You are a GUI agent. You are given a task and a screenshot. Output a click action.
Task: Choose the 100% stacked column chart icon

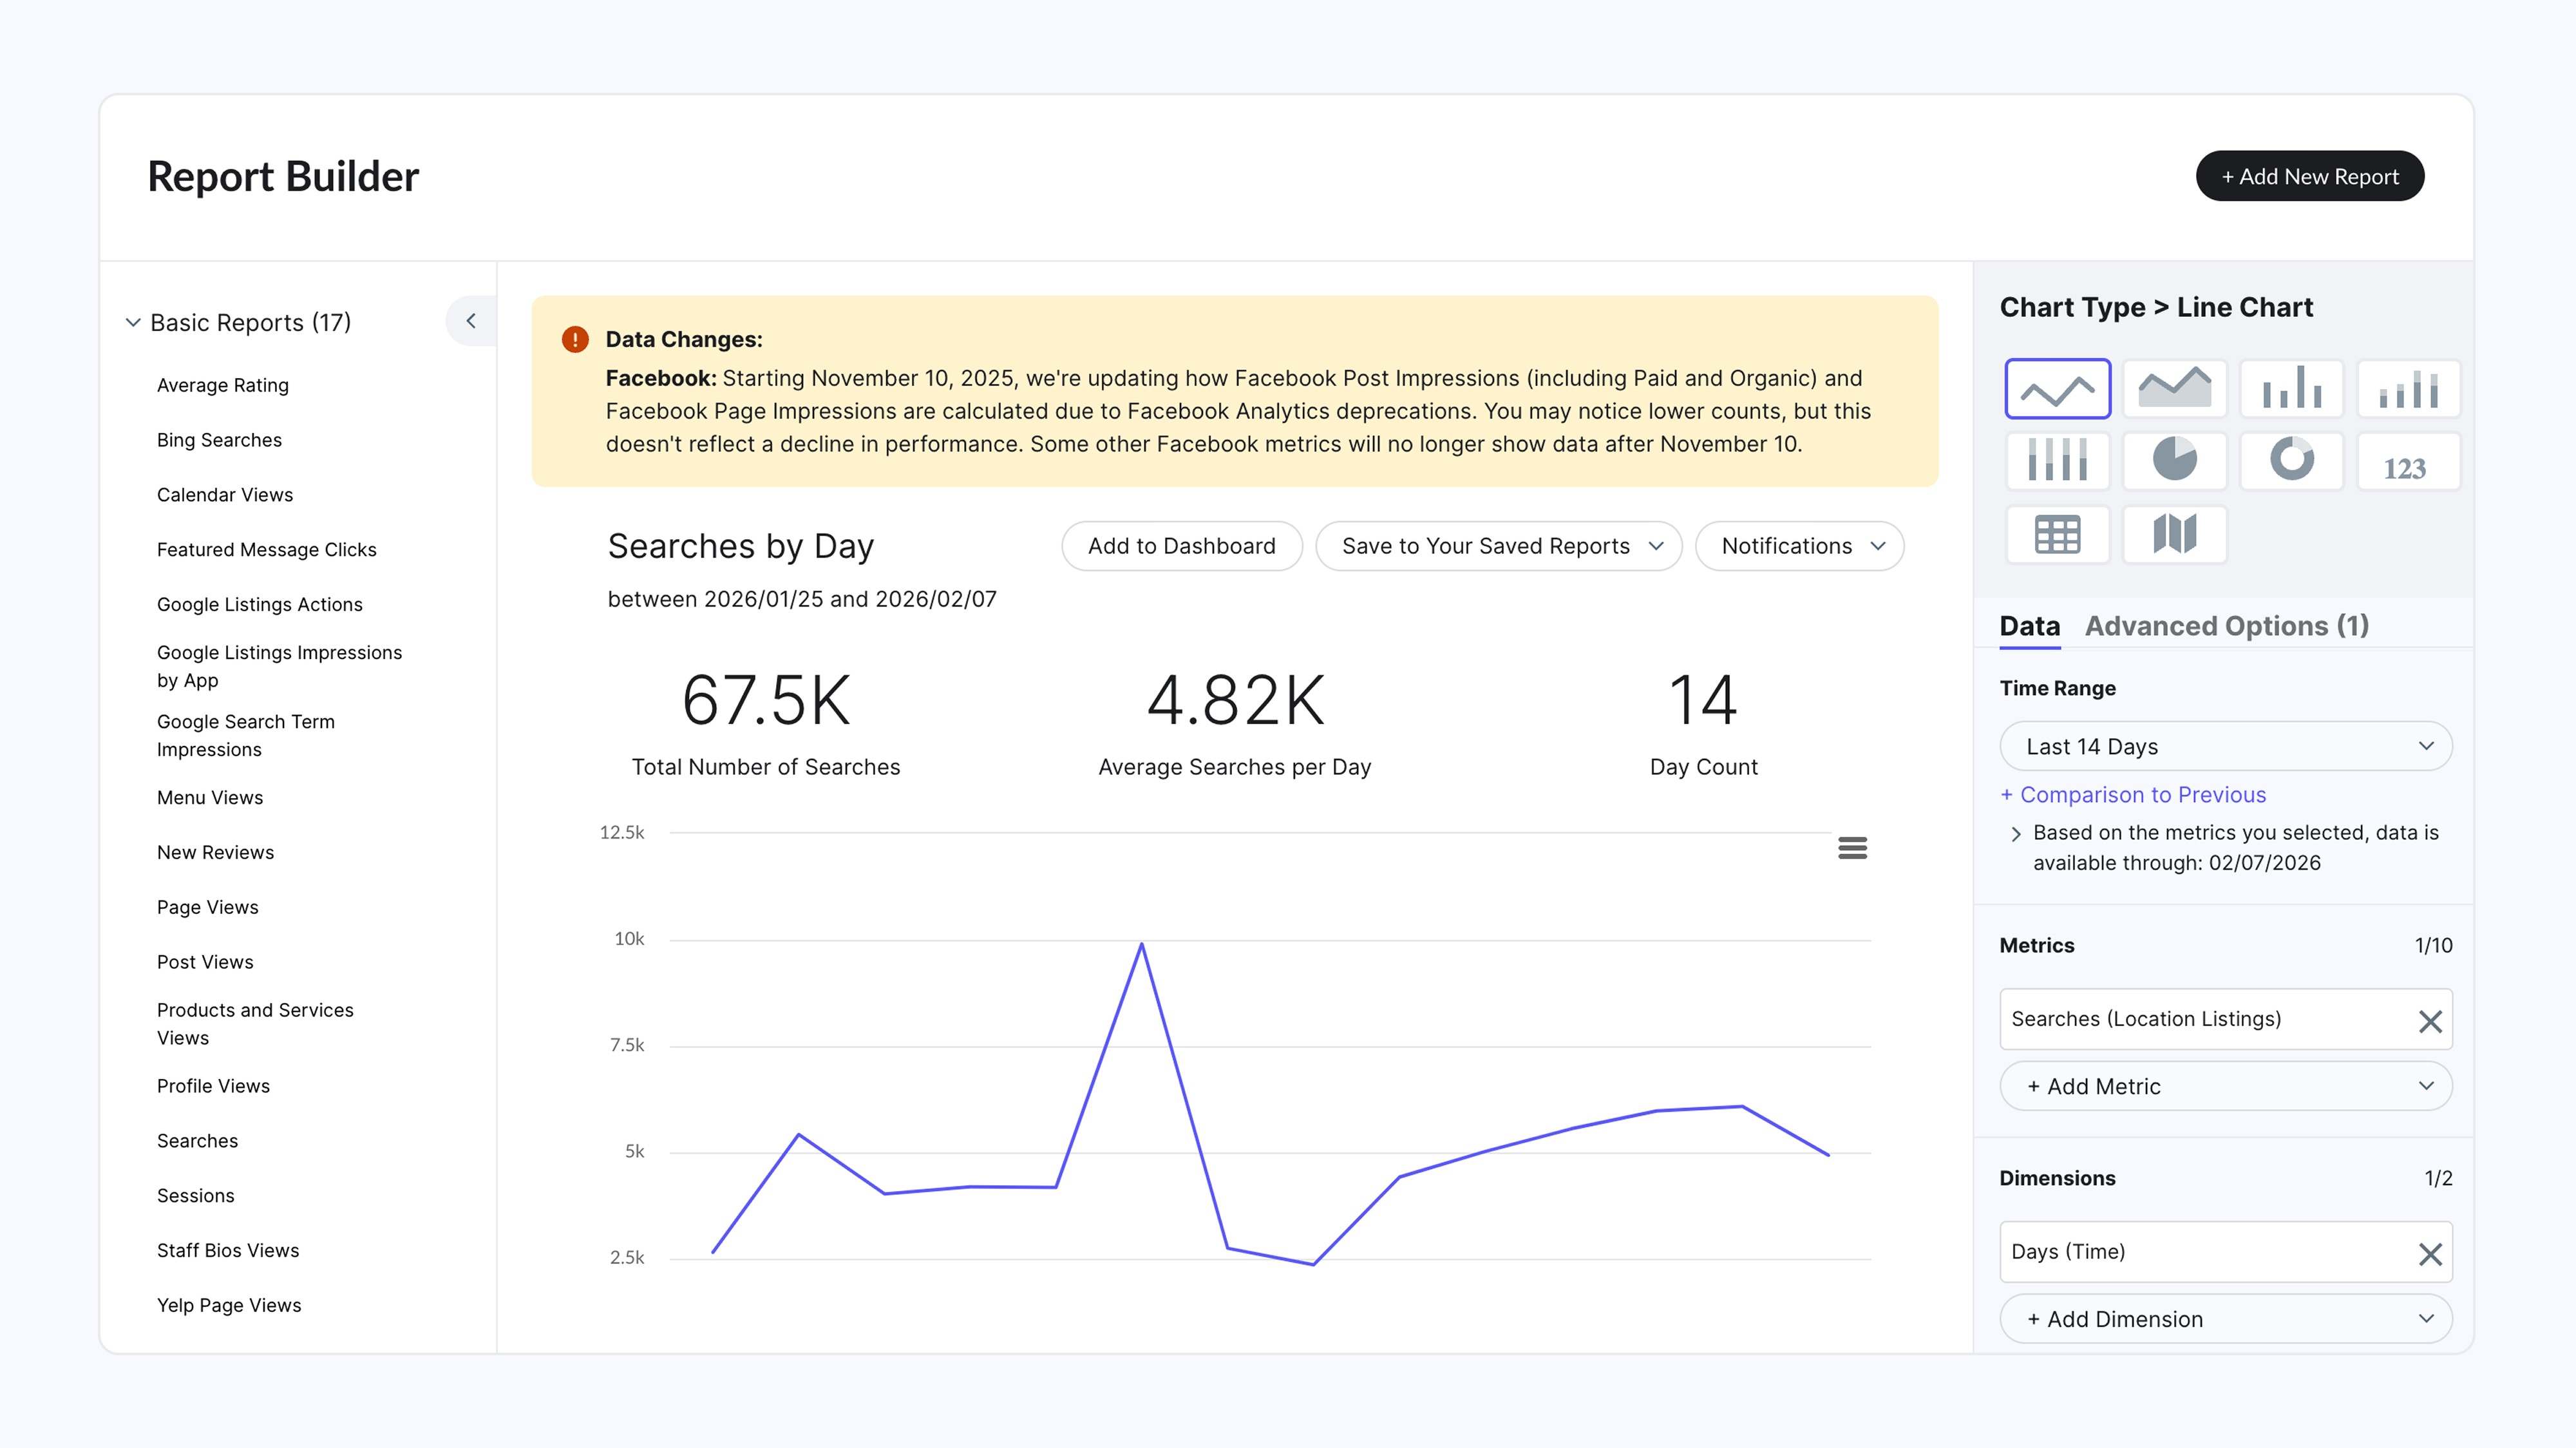2057,461
